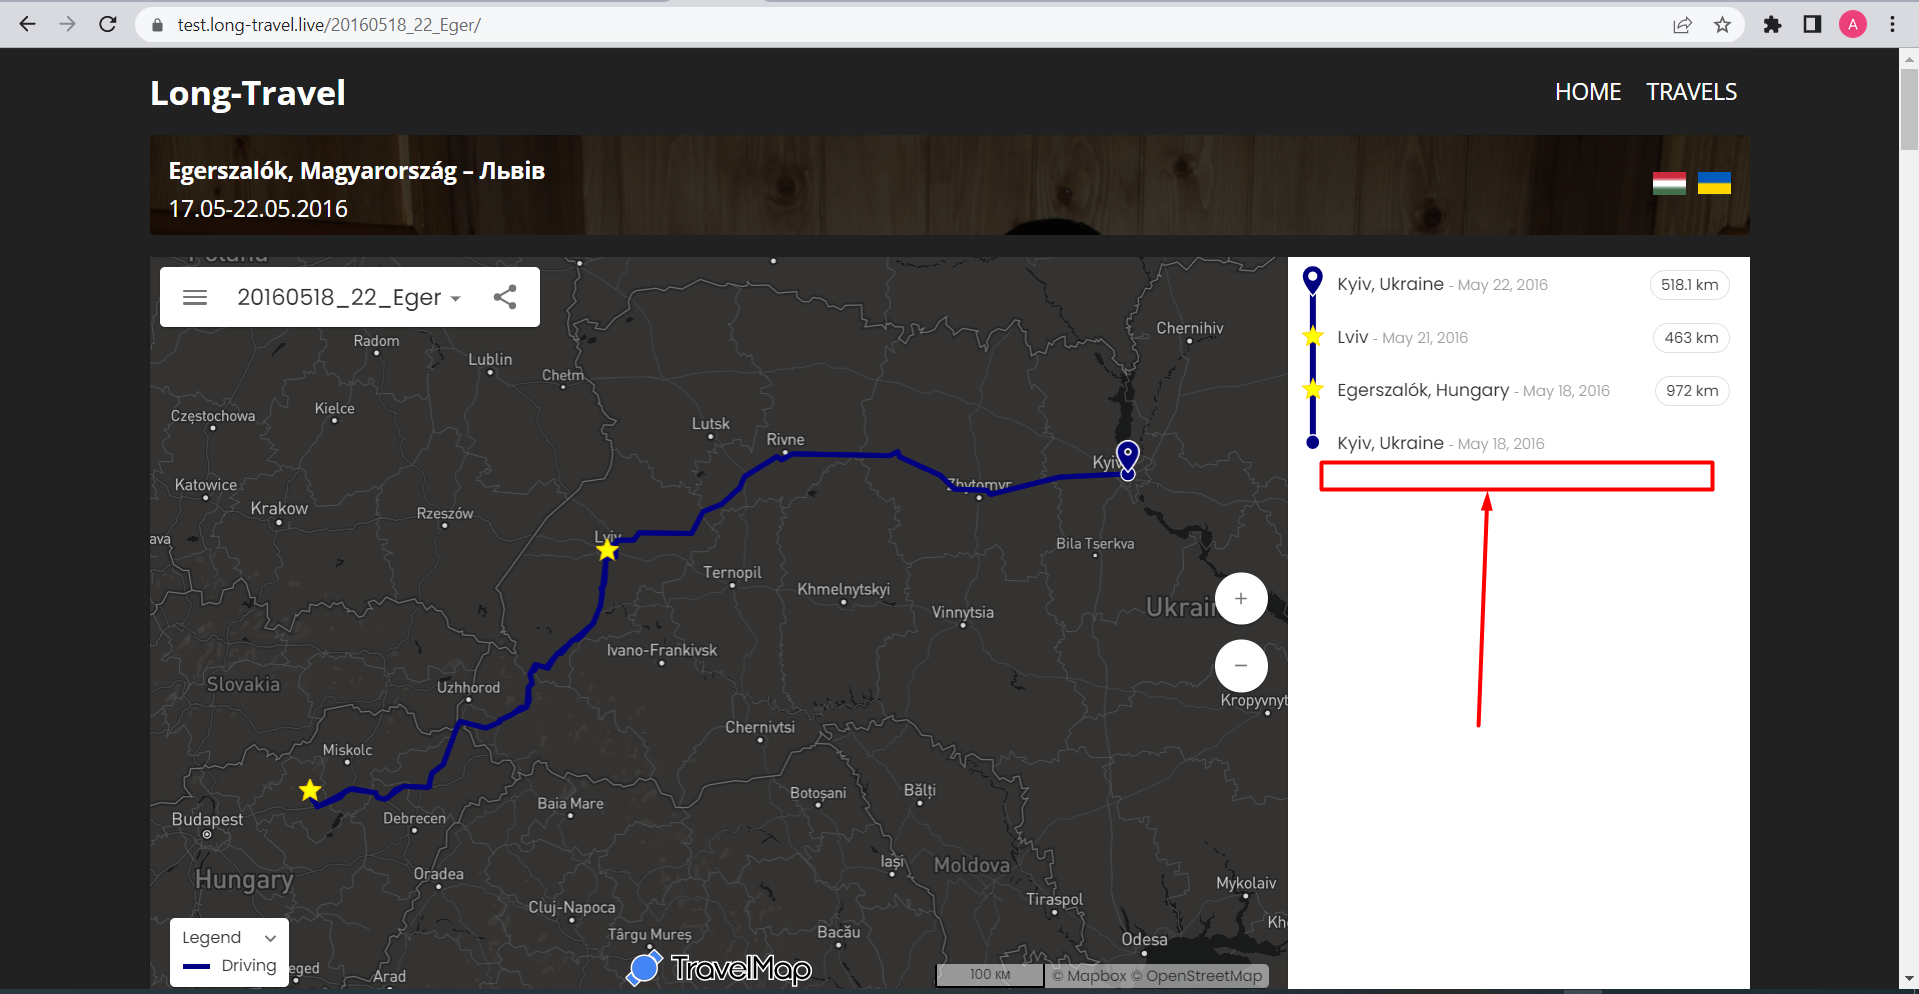Click the TravelMap logo at map bottom
This screenshot has height=994, width=1919.
(x=717, y=968)
